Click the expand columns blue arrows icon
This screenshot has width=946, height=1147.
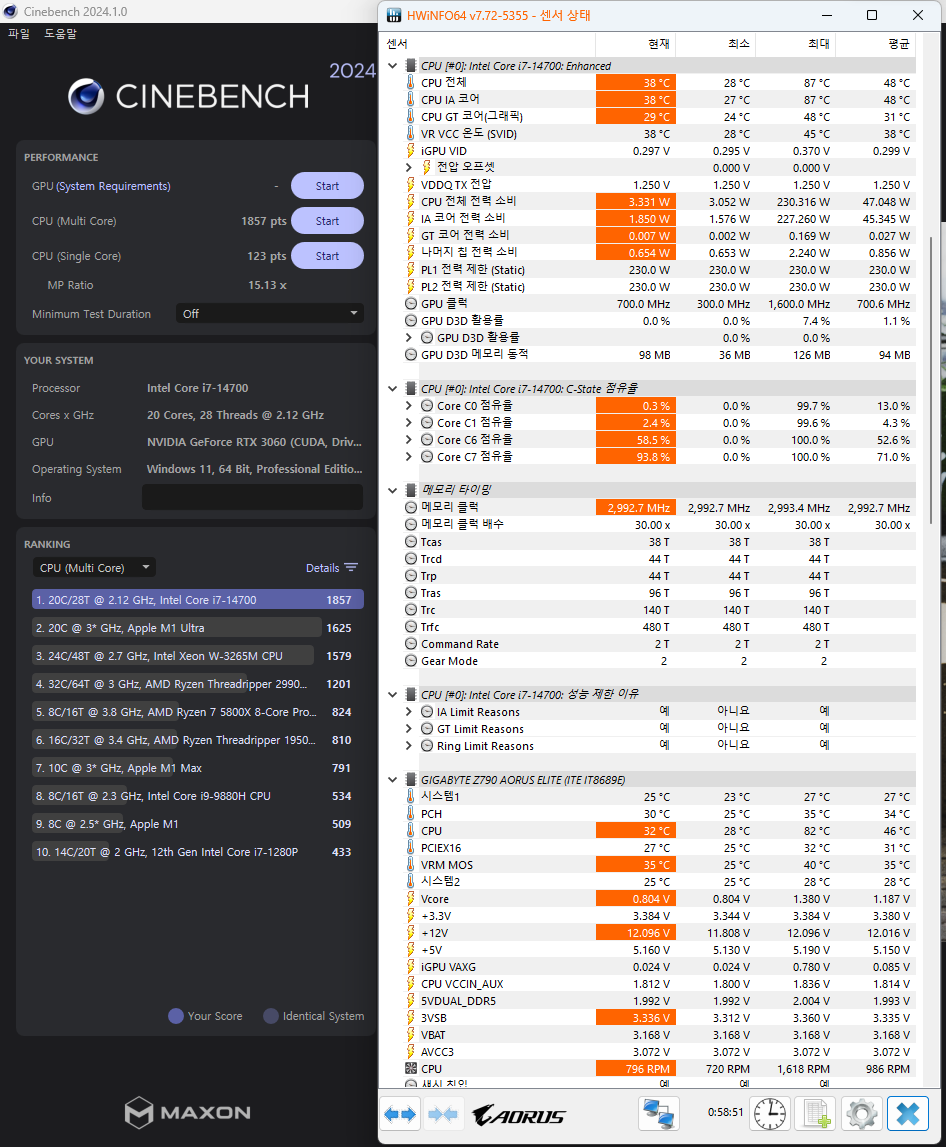pyautogui.click(x=400, y=1114)
